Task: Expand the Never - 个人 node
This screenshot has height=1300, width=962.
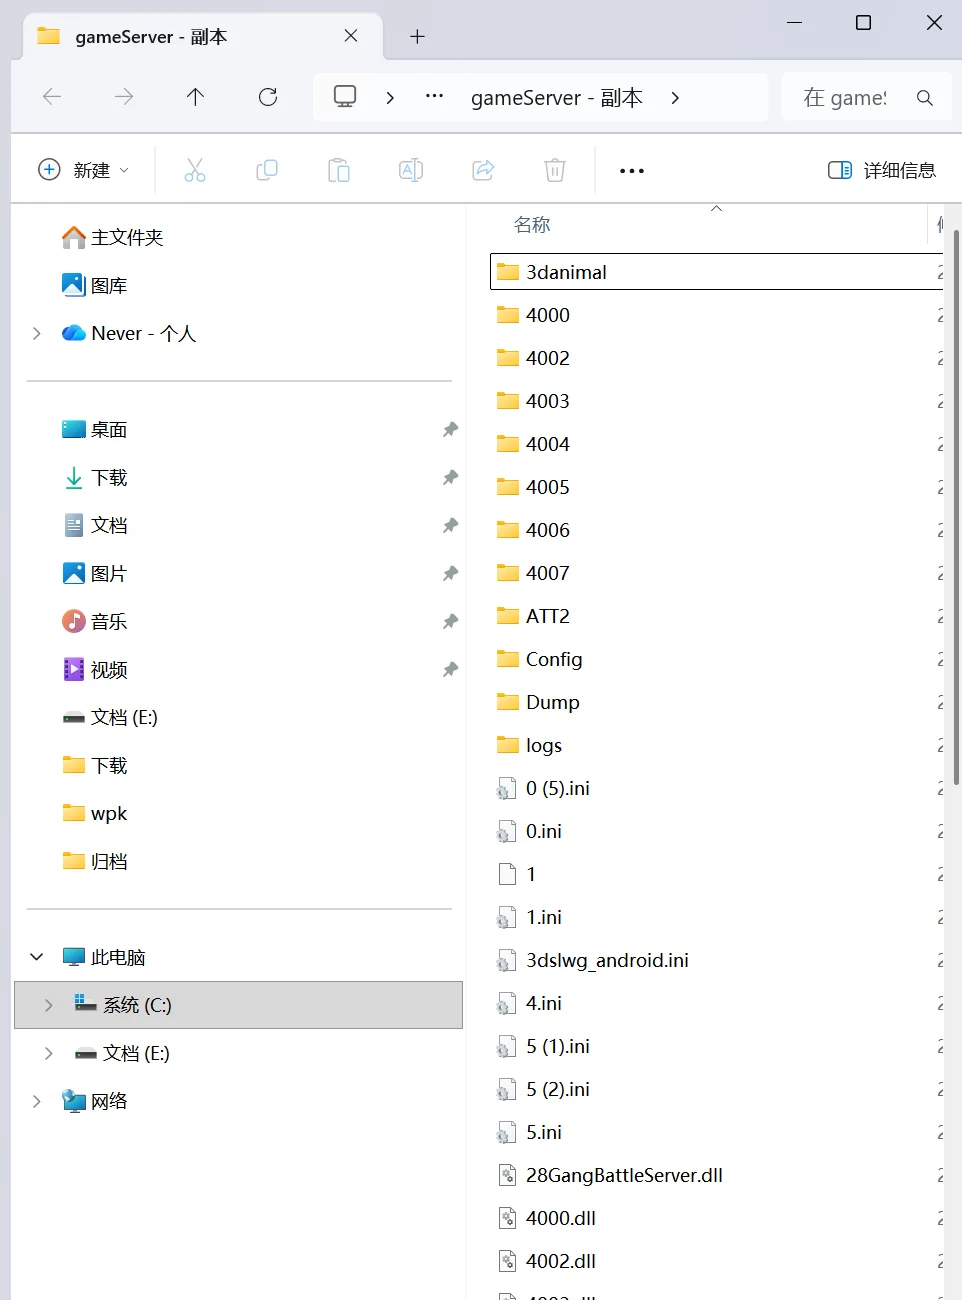Action: coord(36,333)
